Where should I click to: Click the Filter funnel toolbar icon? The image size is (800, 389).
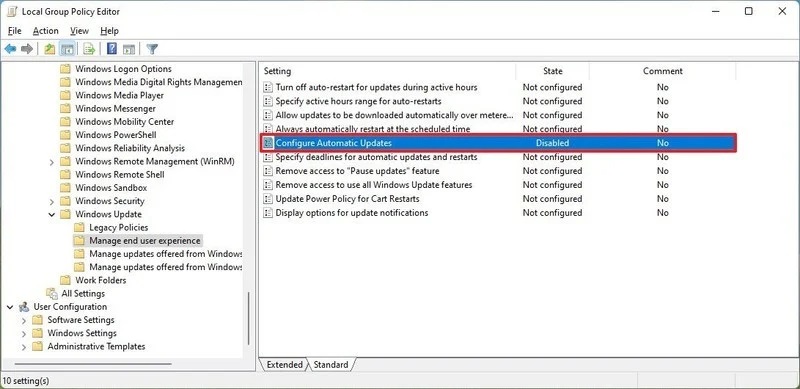tap(152, 49)
